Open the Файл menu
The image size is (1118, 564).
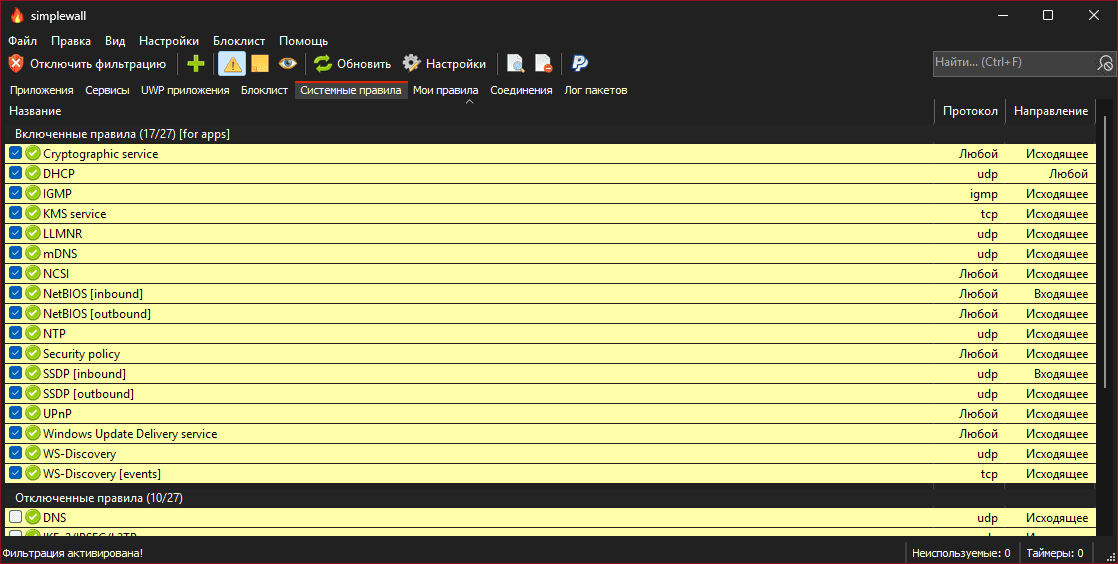tap(23, 41)
